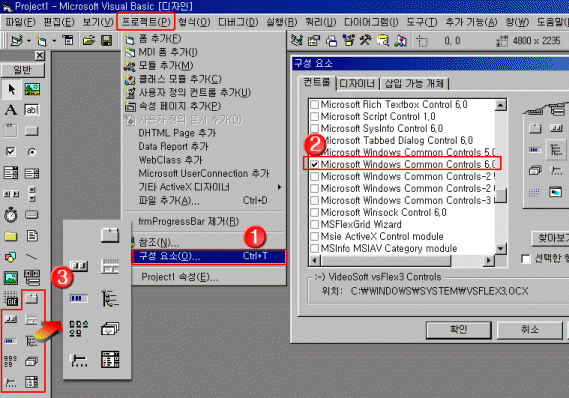
Task: Check Microsoft Winsock Control 6.0
Action: coord(315,212)
